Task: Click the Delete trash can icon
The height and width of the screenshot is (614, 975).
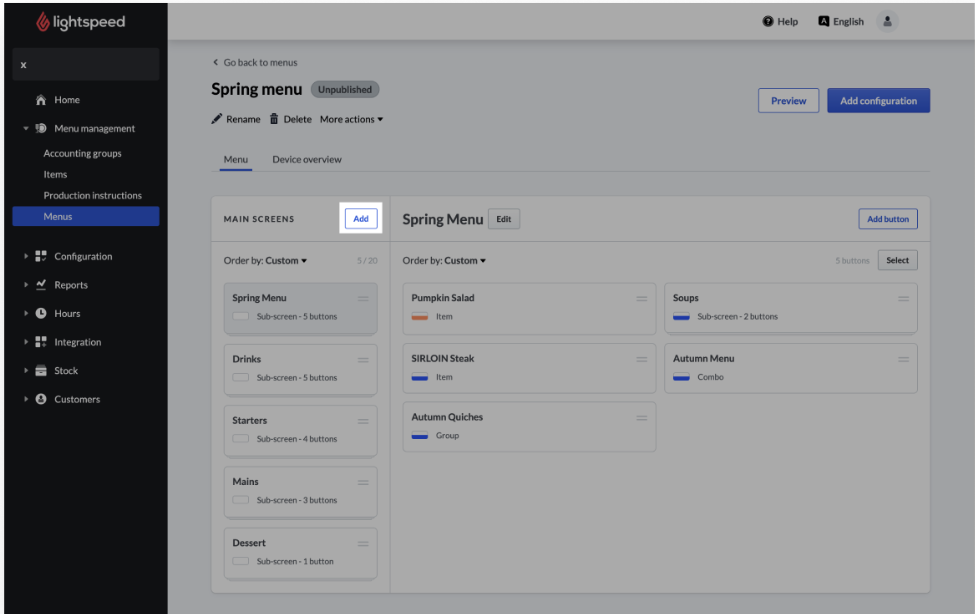Action: point(273,120)
